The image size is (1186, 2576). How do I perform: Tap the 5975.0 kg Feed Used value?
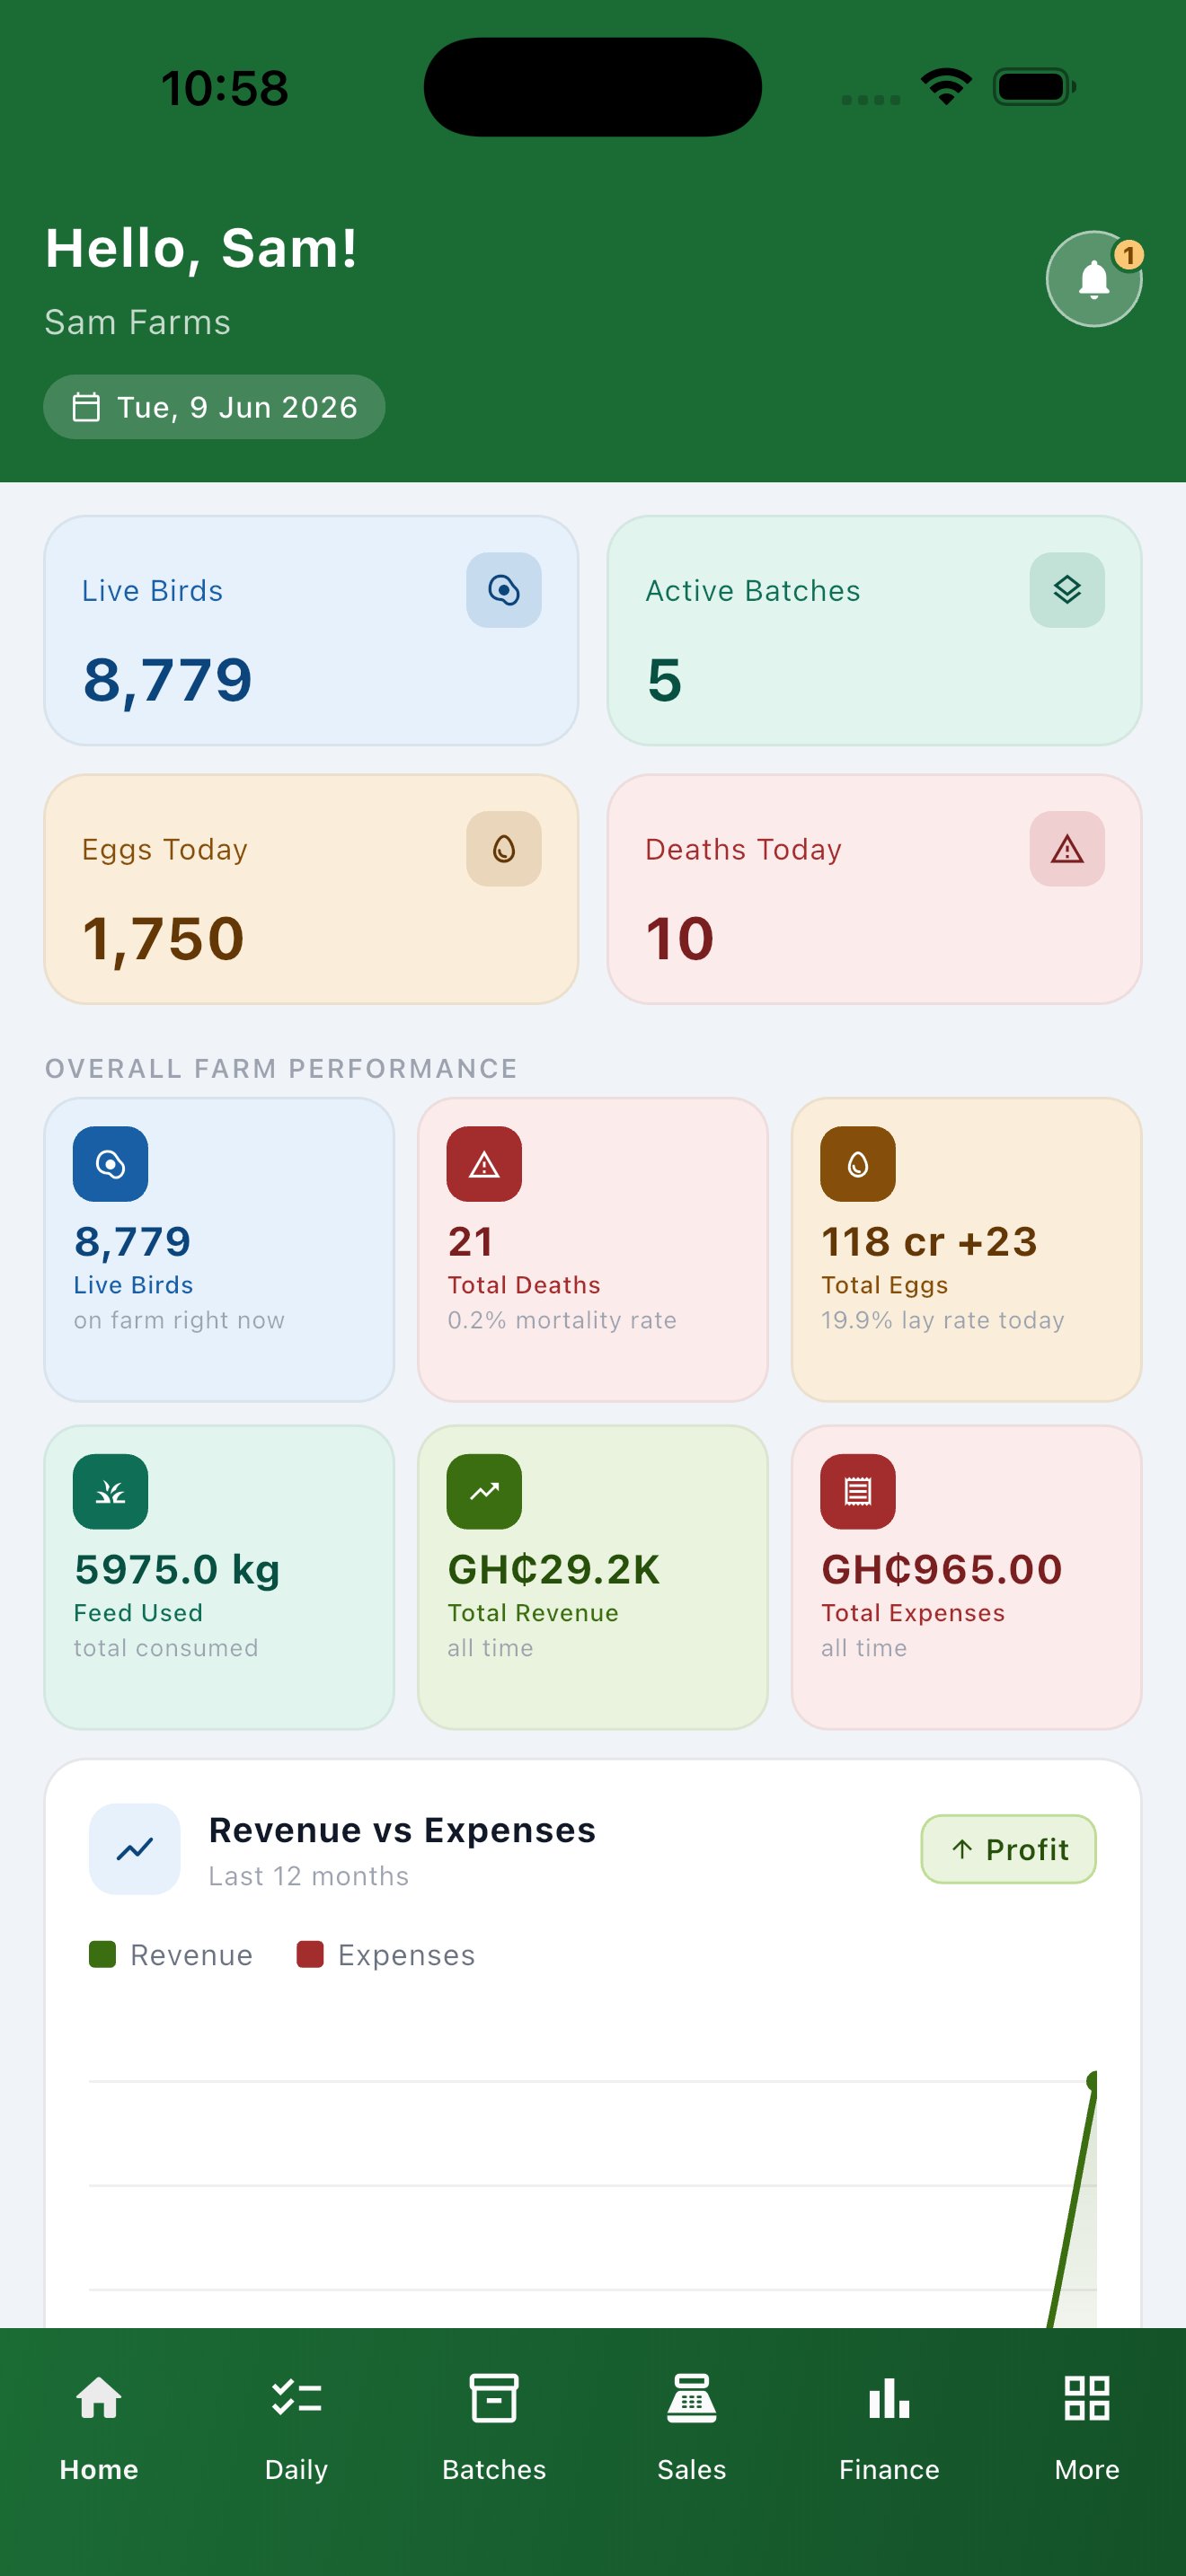[177, 1570]
